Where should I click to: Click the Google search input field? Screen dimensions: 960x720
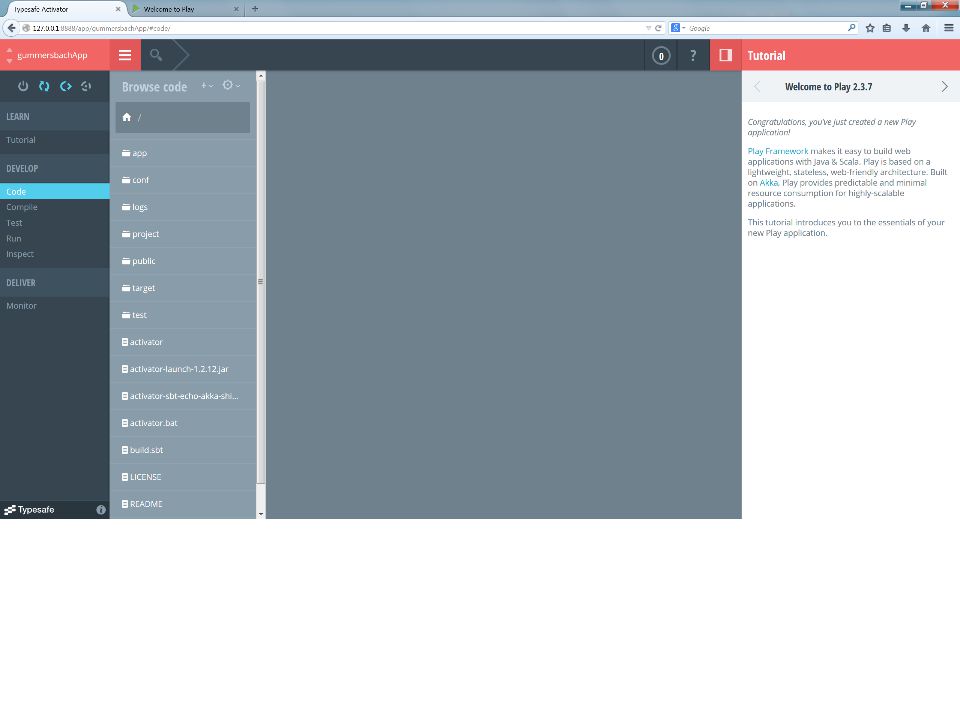click(767, 28)
